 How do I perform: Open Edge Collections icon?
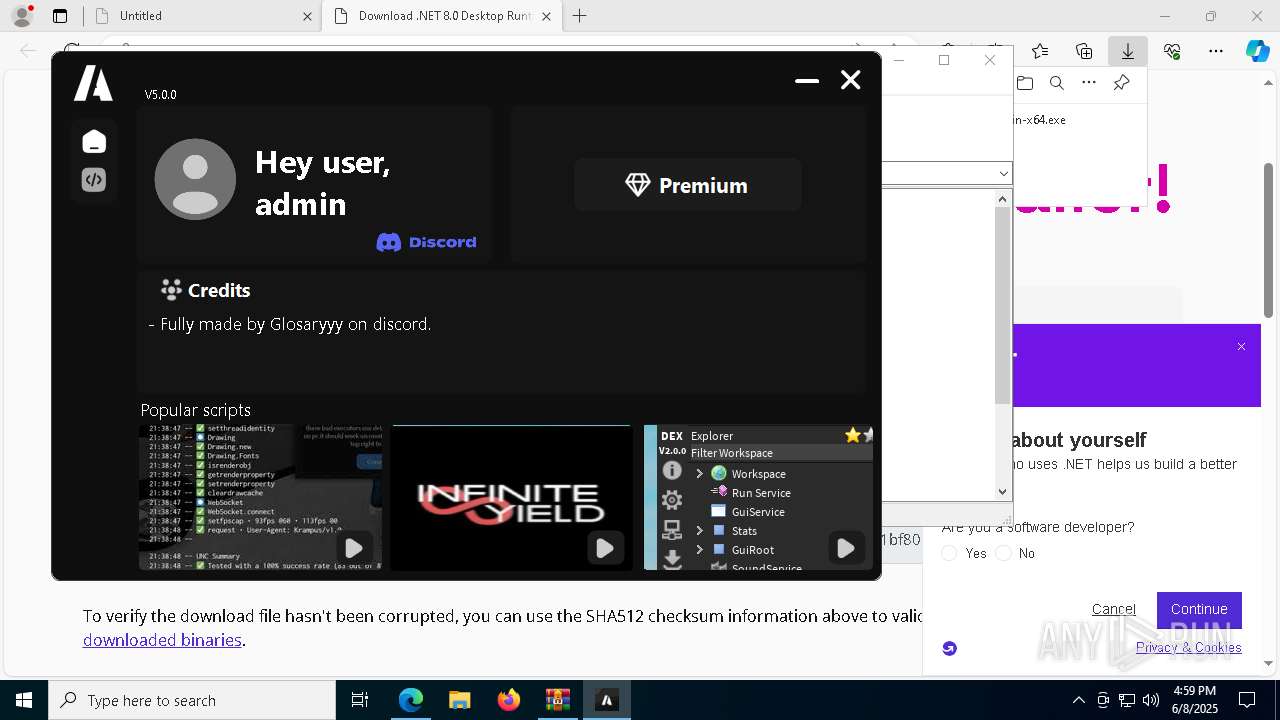pos(1084,51)
